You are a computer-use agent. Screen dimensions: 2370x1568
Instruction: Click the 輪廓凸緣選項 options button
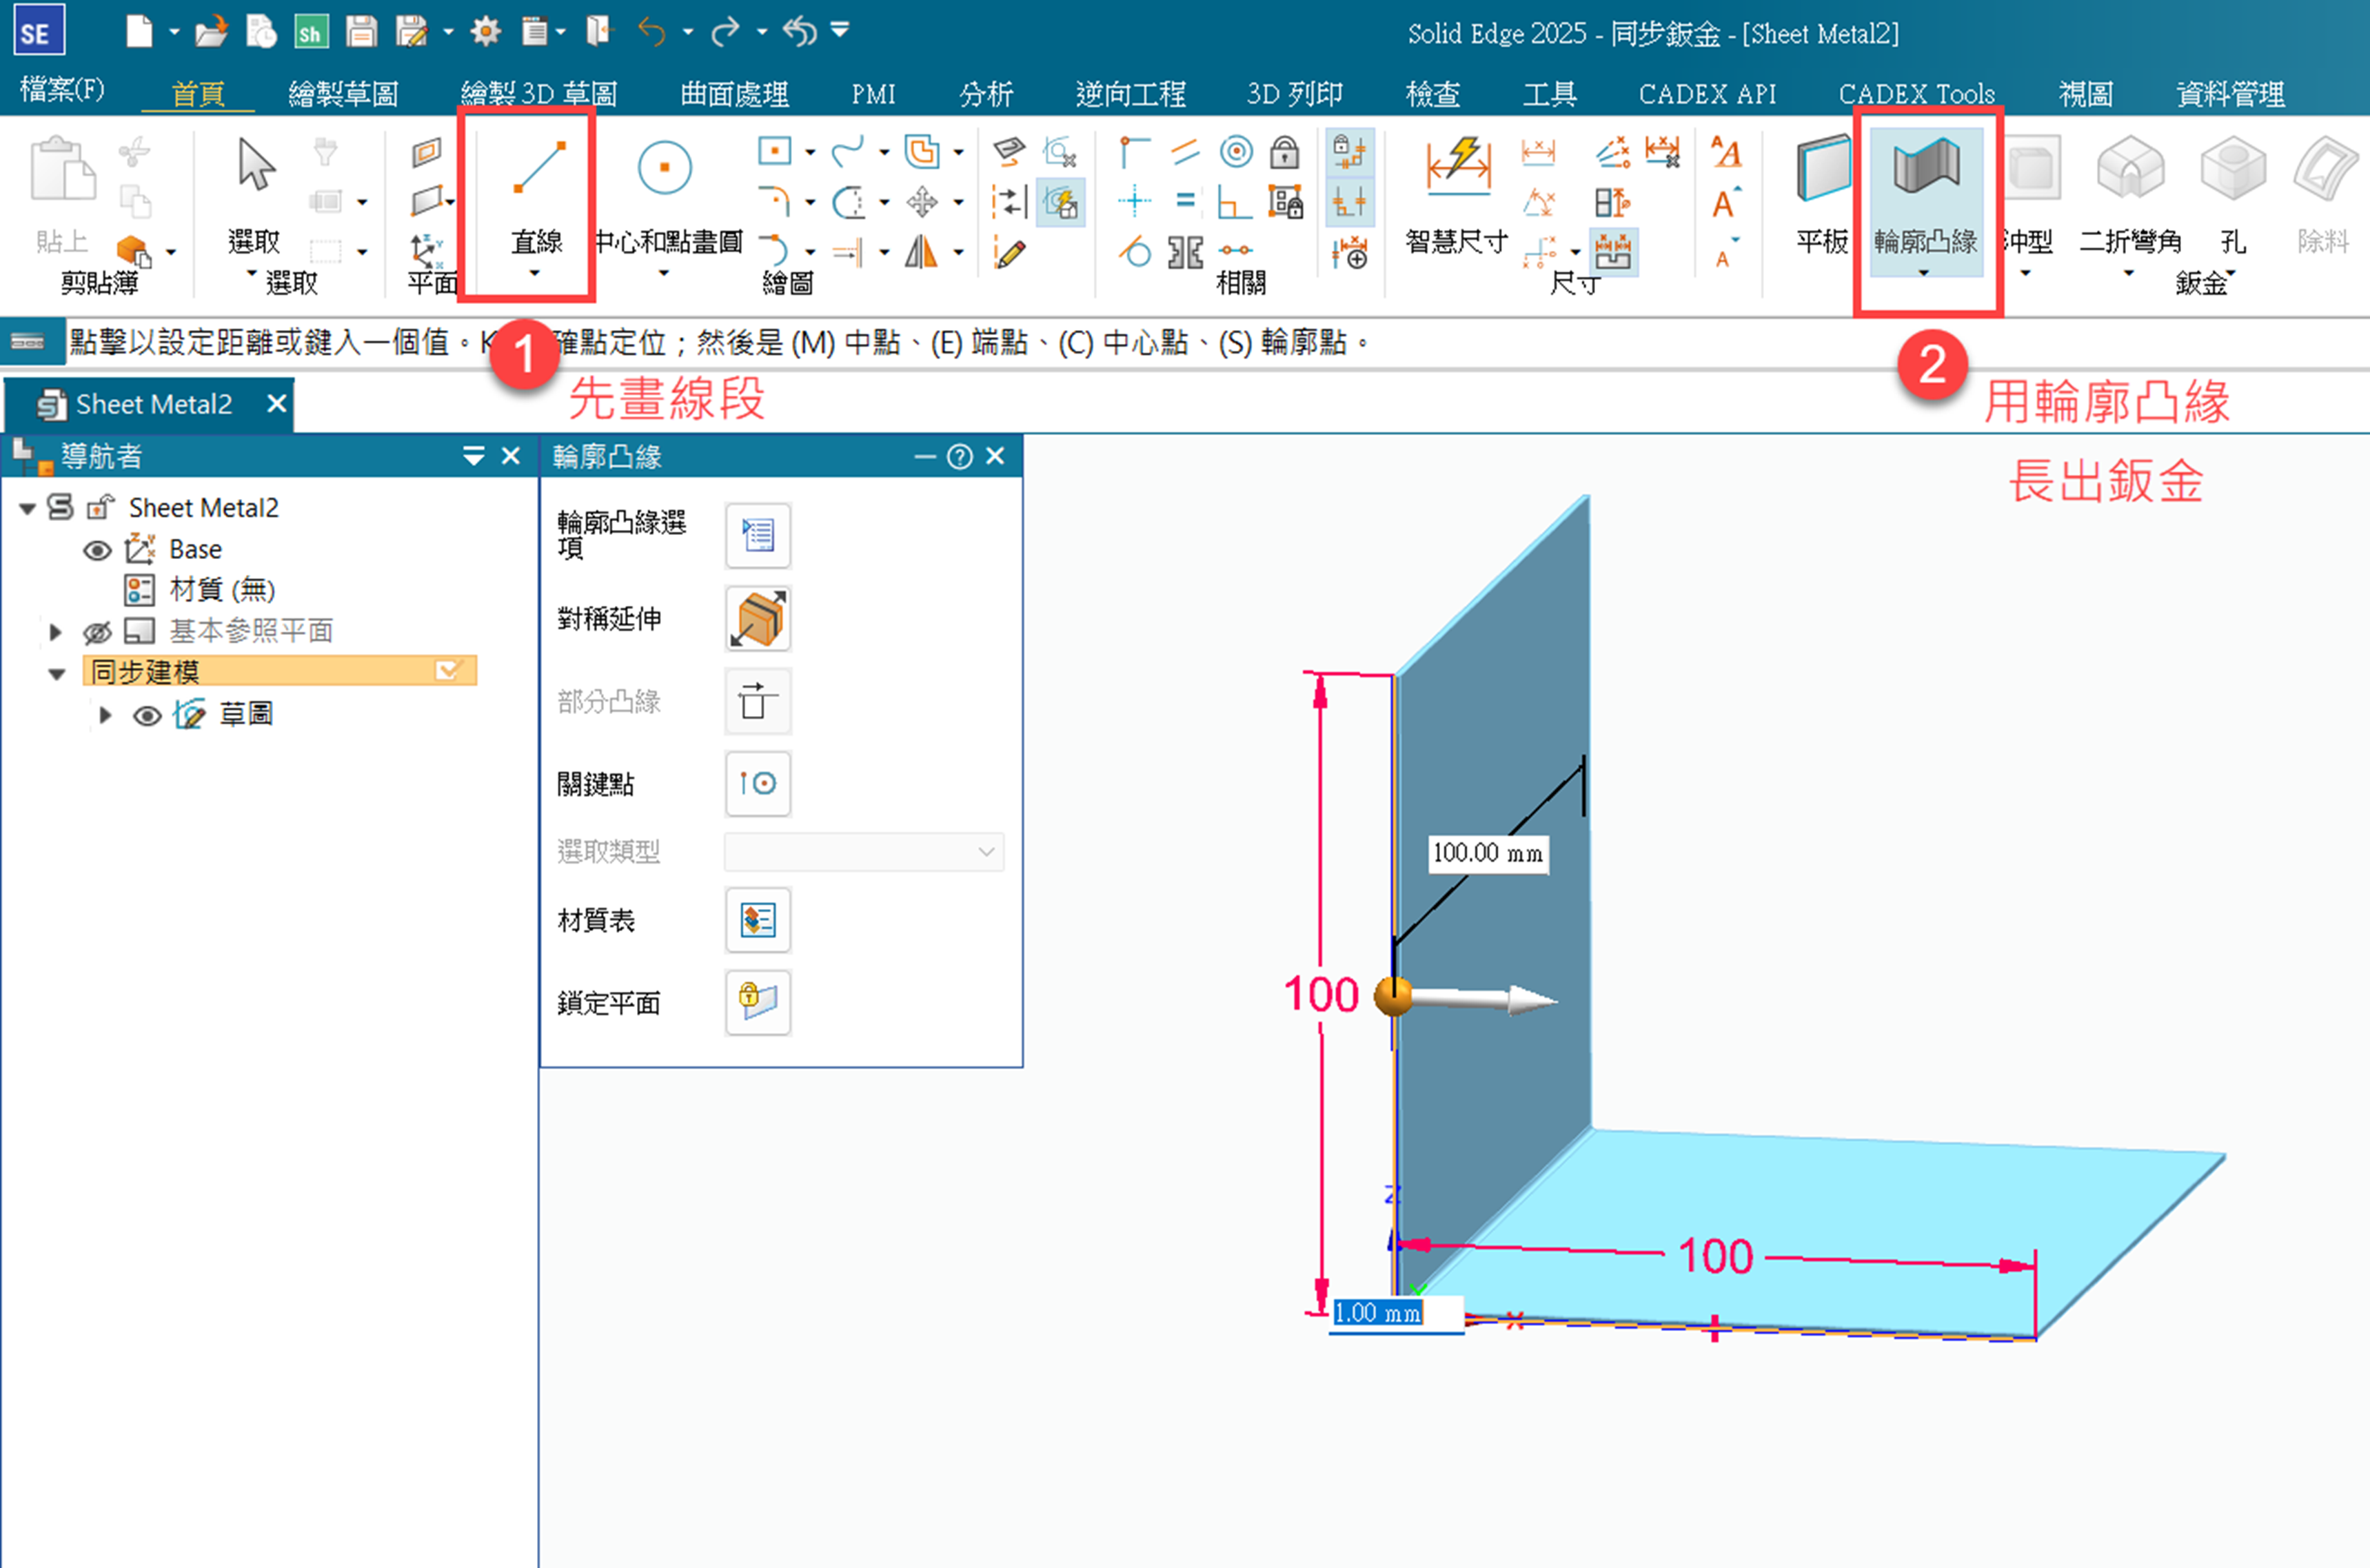(x=757, y=535)
